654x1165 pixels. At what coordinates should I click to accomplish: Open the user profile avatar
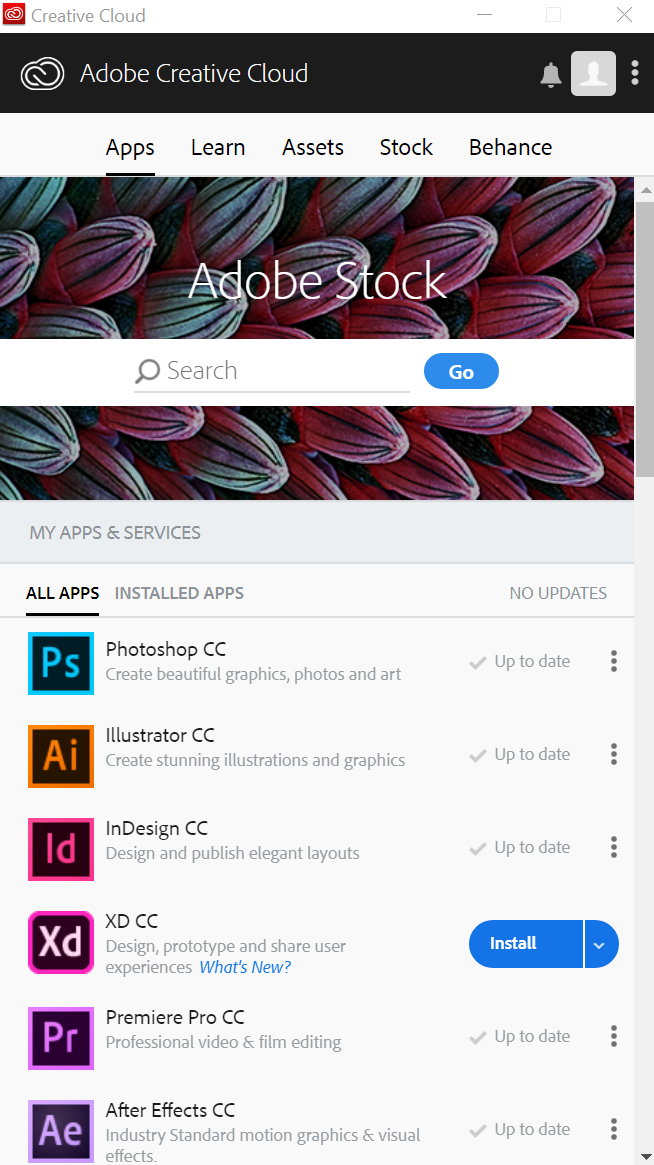pyautogui.click(x=593, y=74)
